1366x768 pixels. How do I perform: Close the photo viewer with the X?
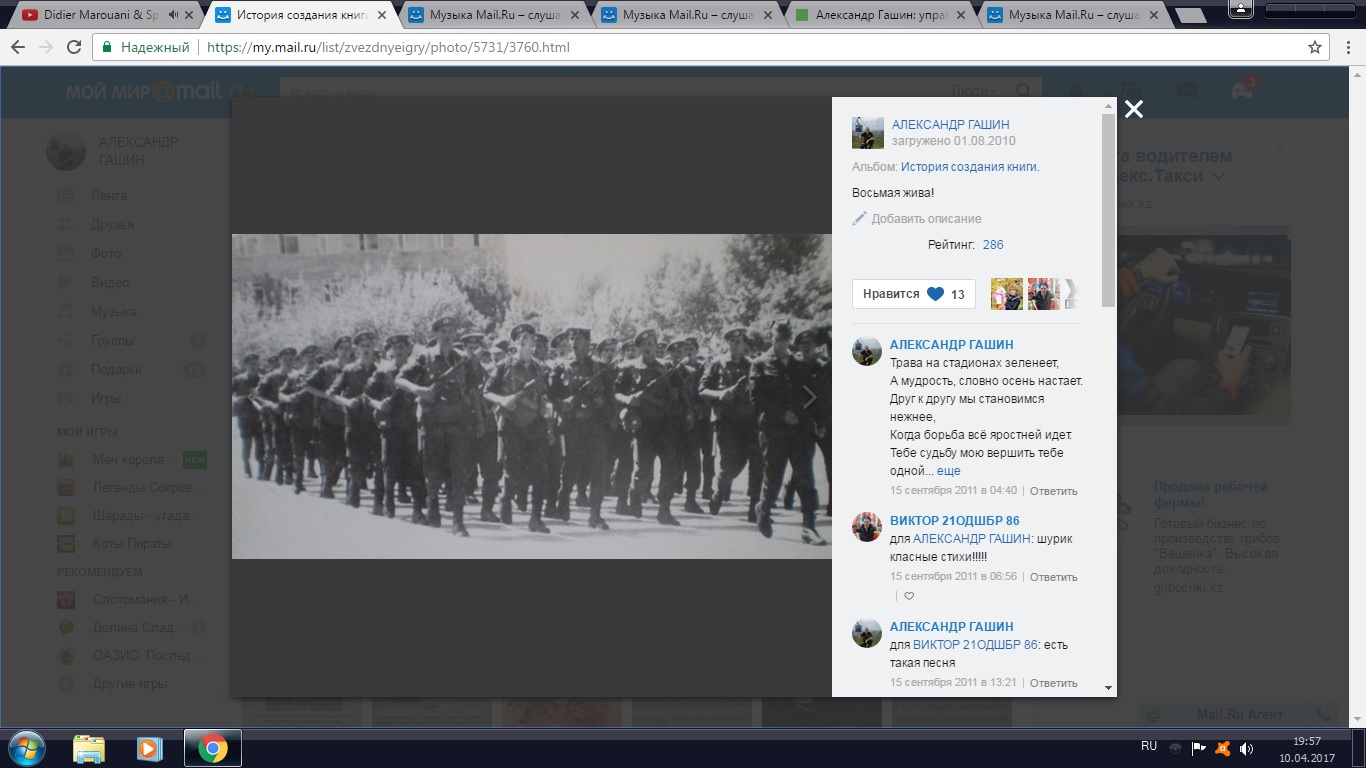click(1133, 110)
